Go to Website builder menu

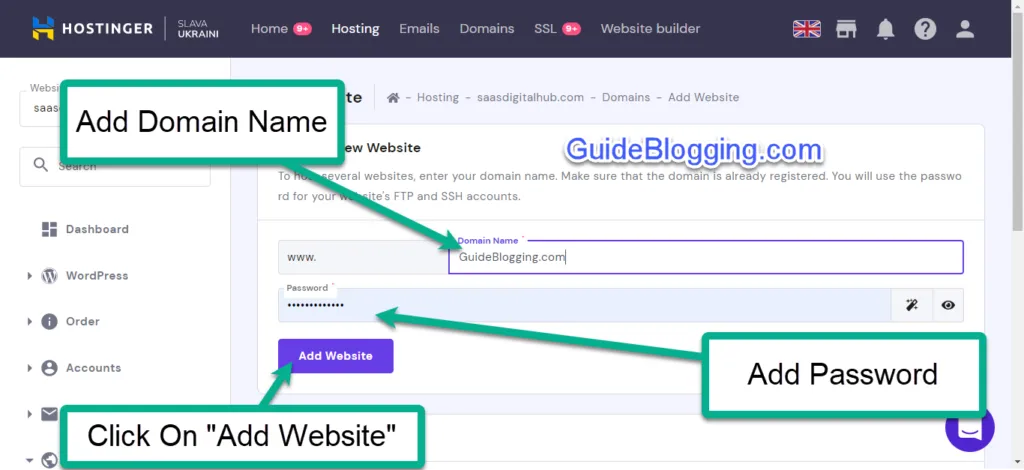click(x=650, y=29)
